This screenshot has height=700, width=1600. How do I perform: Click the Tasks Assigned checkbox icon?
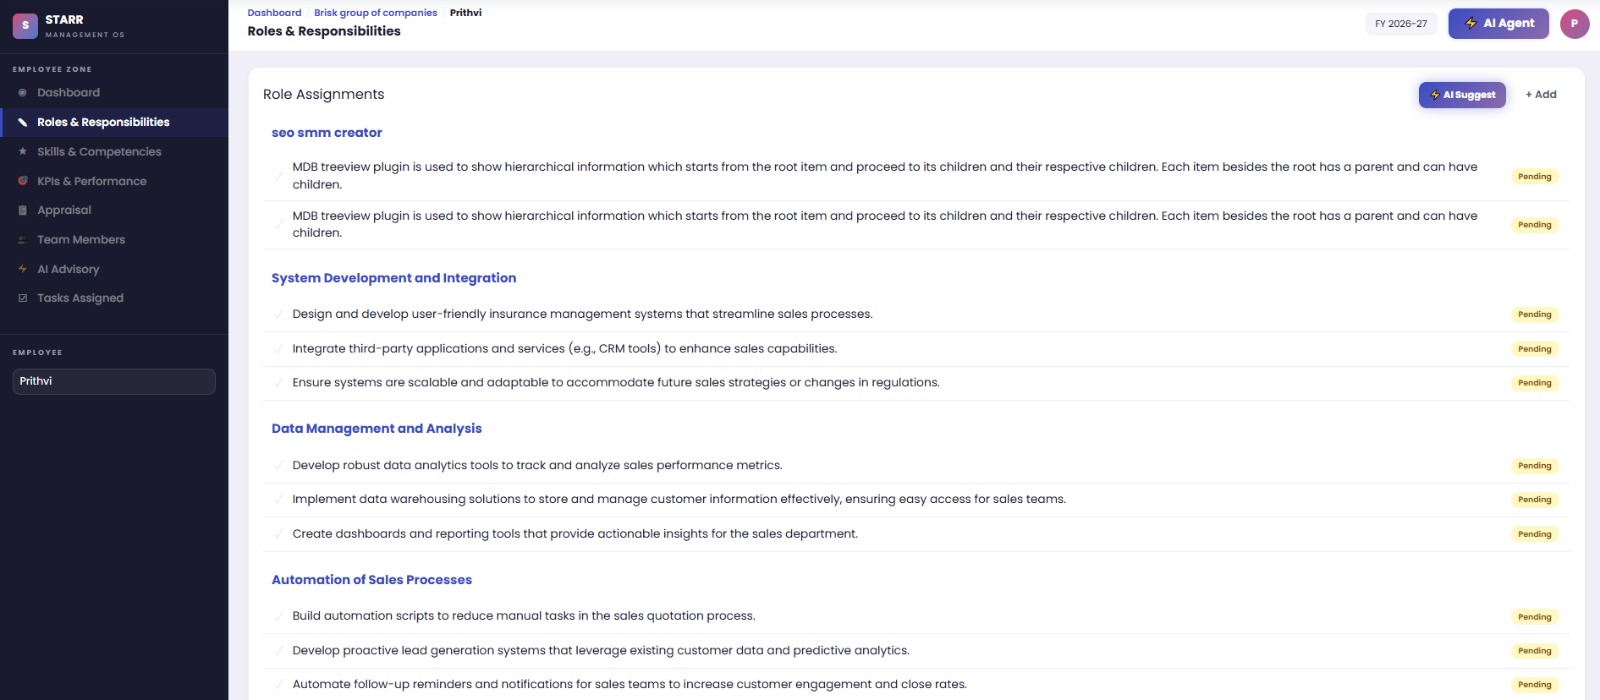(x=22, y=298)
